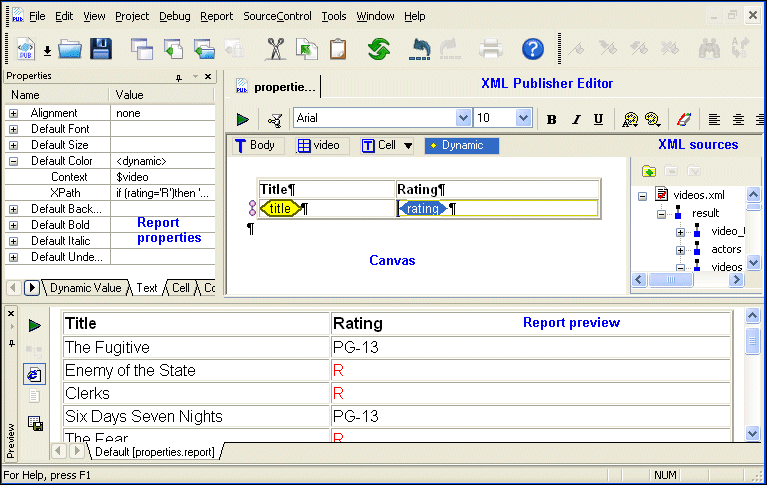This screenshot has width=767, height=485.
Task: Select the Body breadcrumb button
Action: [x=255, y=146]
